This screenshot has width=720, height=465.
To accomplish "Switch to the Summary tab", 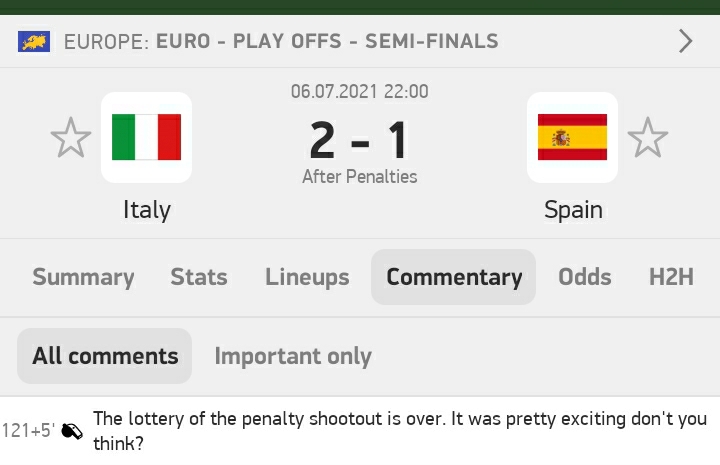I will point(83,277).
